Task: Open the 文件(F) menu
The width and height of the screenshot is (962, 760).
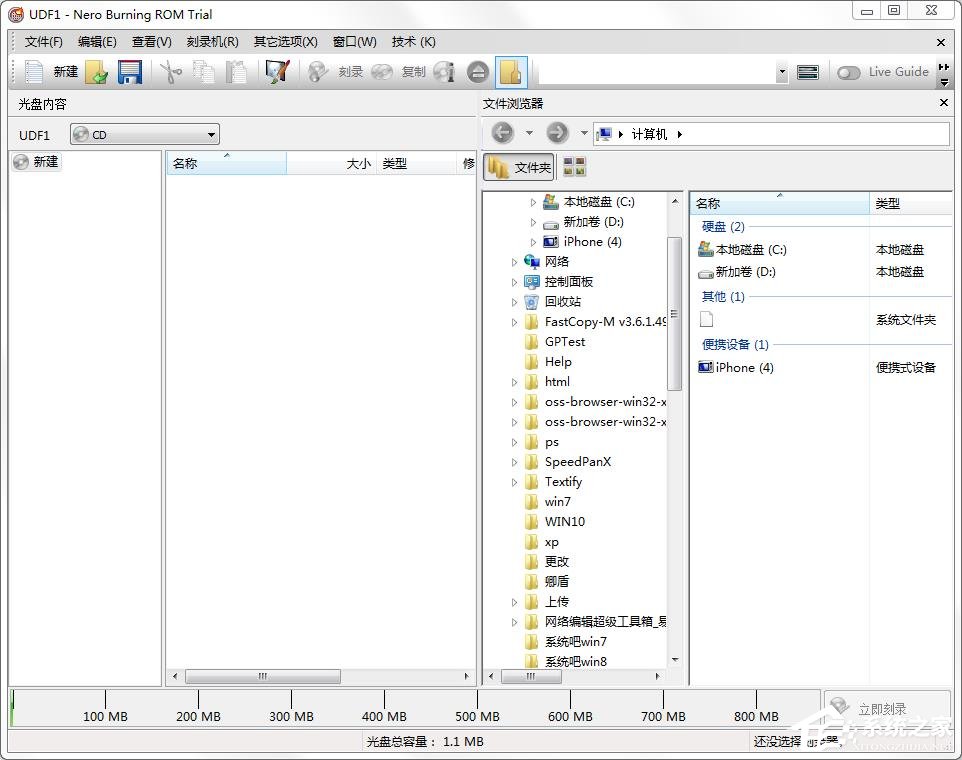Action: 43,42
